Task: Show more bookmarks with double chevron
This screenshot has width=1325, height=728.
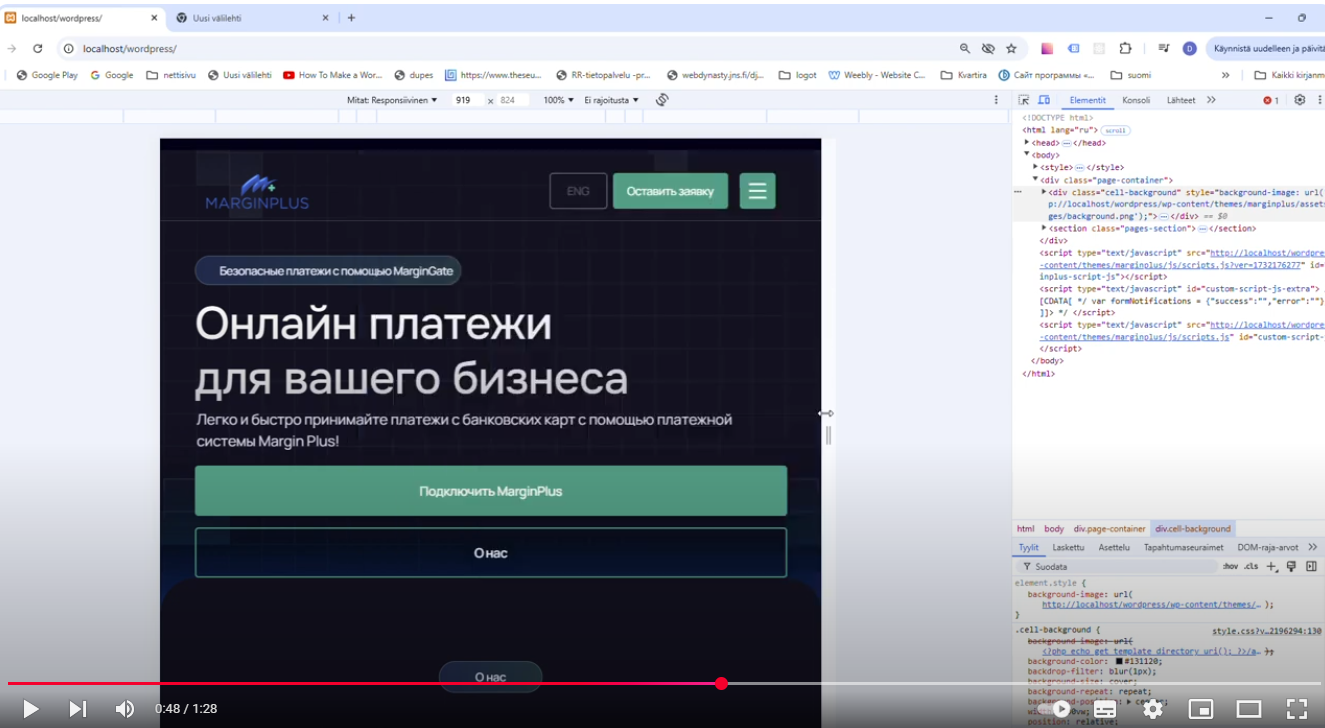Action: tap(1225, 75)
